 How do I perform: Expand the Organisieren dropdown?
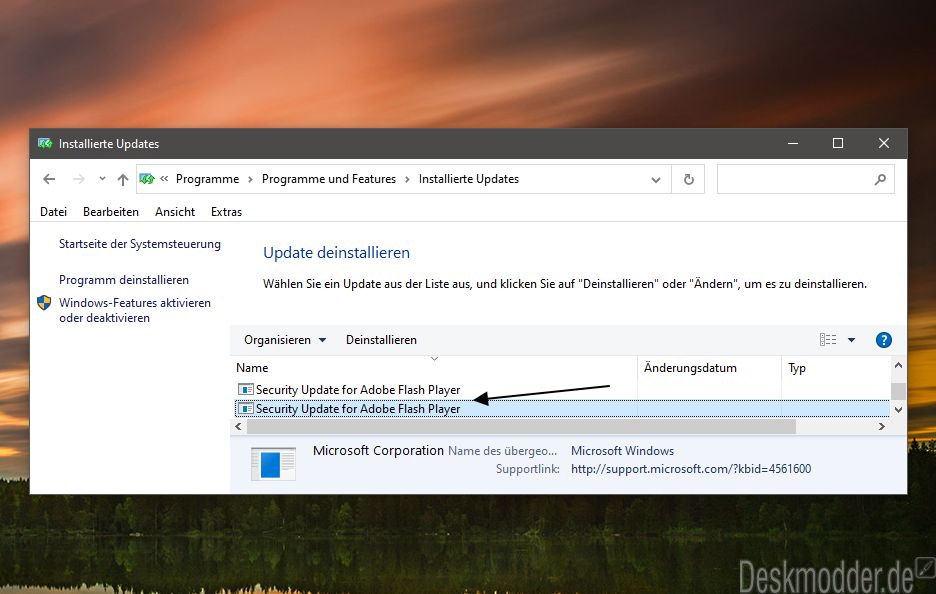(285, 340)
